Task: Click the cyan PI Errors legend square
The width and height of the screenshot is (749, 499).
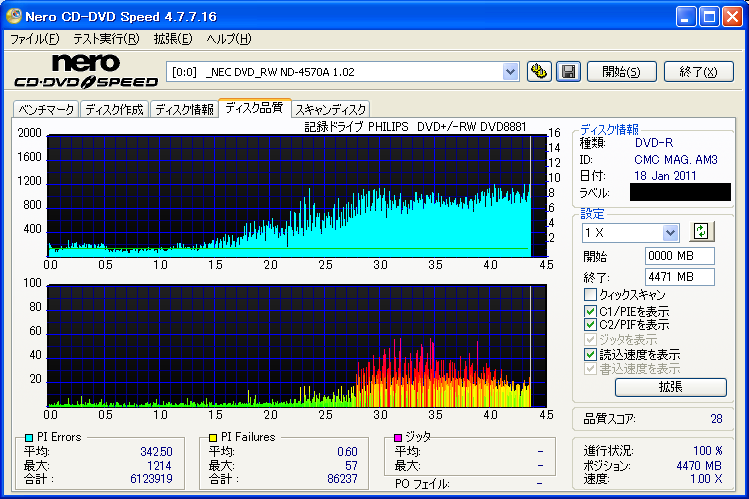Action: click(29, 437)
